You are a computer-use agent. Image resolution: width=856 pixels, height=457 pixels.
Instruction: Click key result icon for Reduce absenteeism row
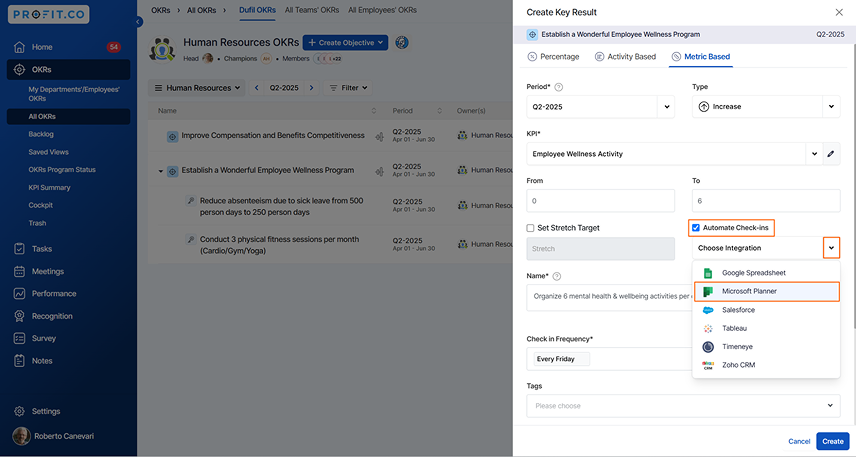point(191,201)
